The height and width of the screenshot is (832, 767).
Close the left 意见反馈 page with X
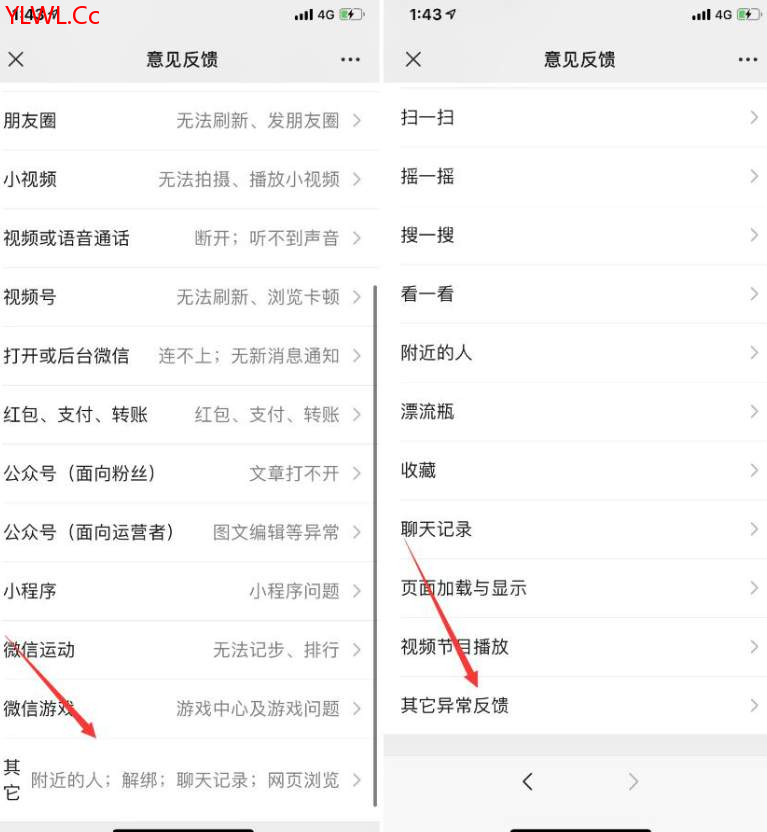(16, 59)
